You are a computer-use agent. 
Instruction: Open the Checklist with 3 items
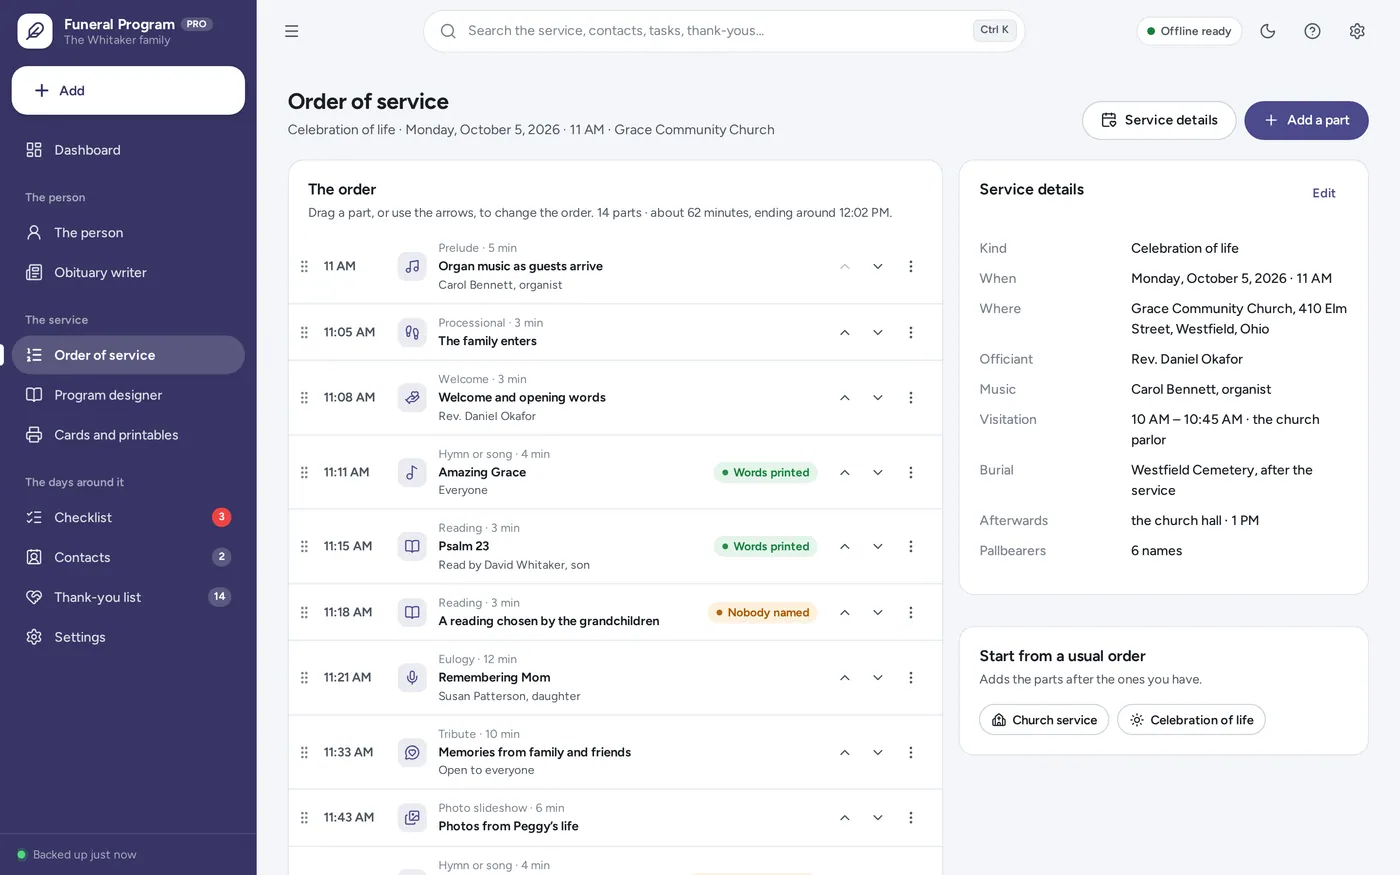[128, 517]
